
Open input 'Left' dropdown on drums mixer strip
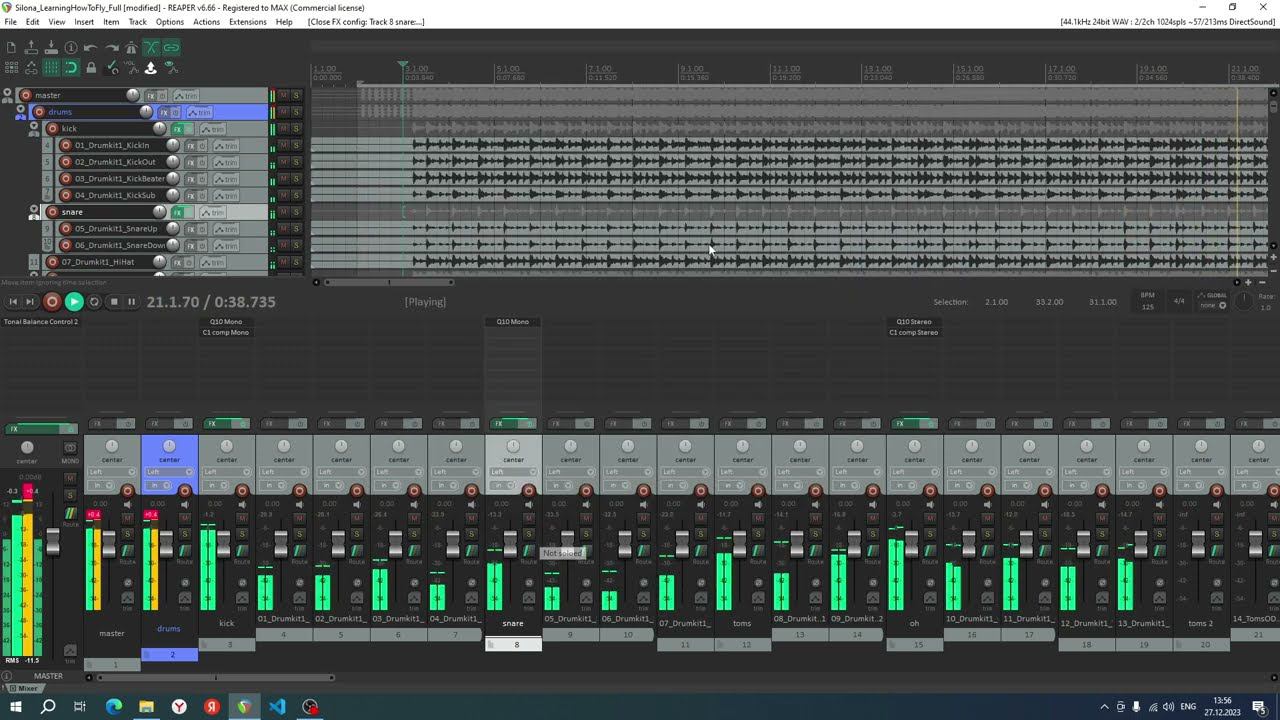coord(169,472)
